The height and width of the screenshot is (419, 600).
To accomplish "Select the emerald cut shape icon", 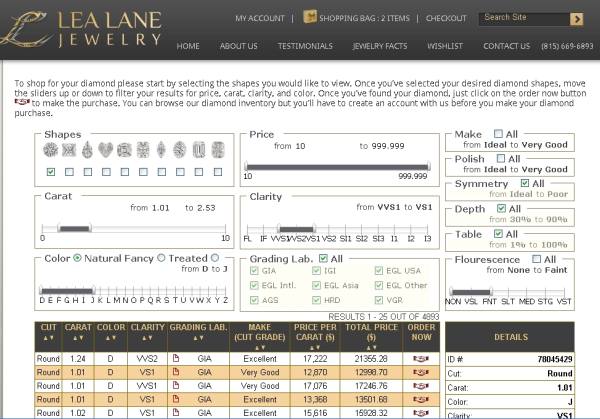I will 199,150.
